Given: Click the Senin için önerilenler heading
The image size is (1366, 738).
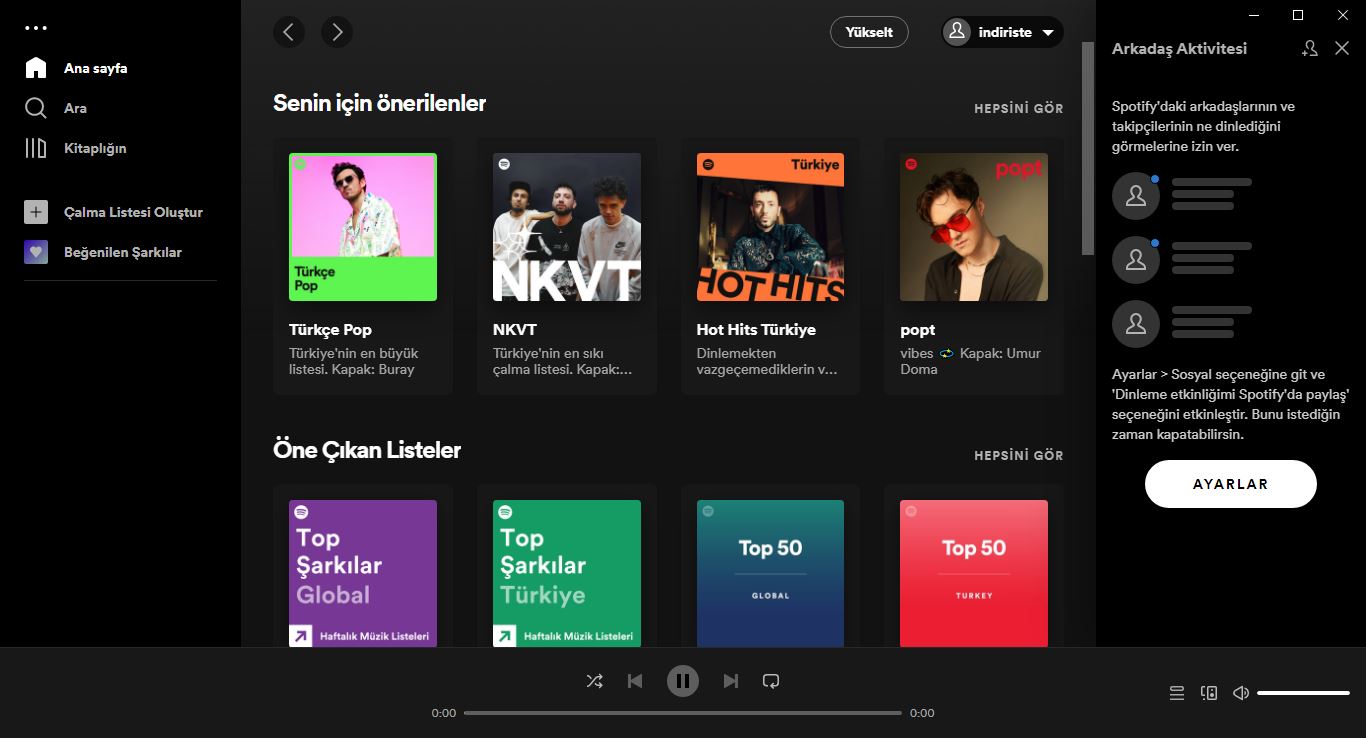Looking at the screenshot, I should coord(380,103).
